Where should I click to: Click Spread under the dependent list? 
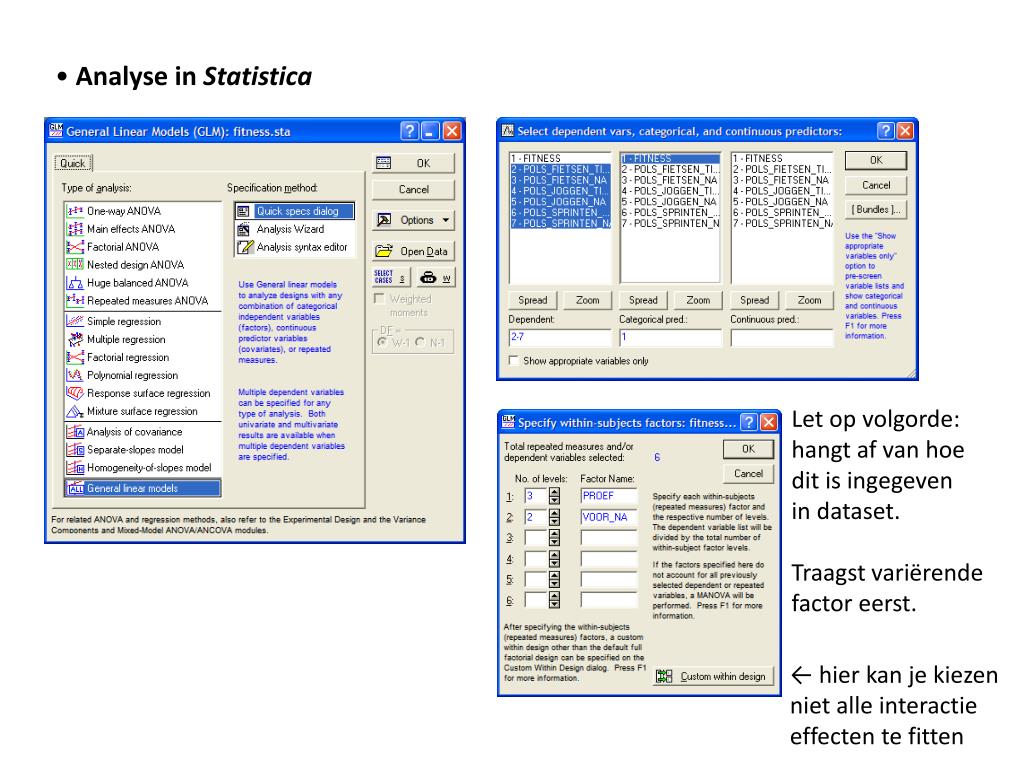pyautogui.click(x=532, y=300)
